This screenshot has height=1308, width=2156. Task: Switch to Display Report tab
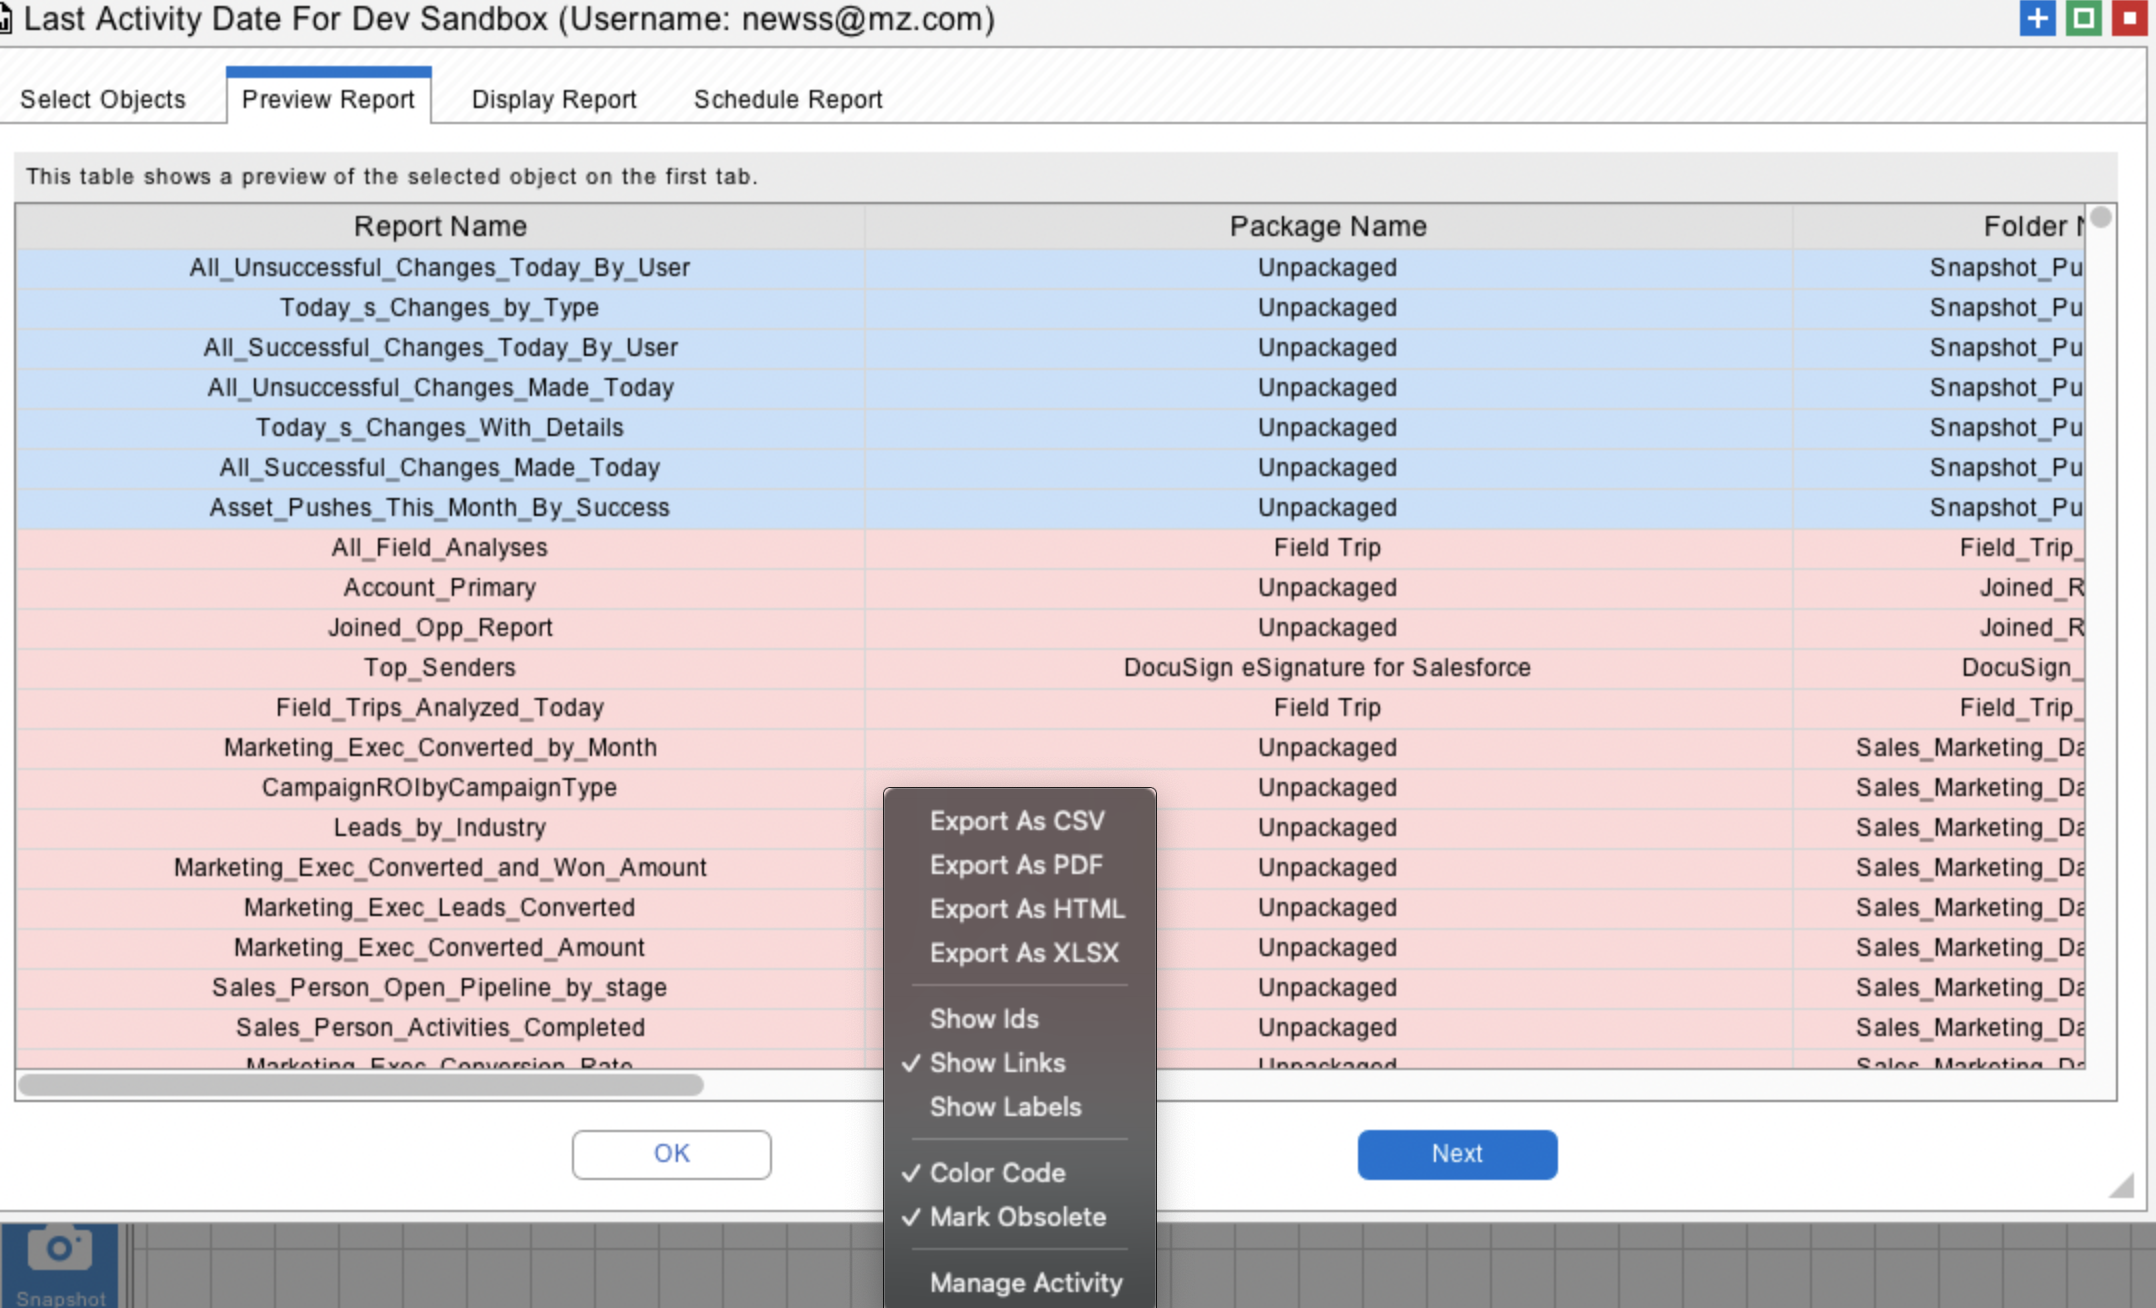pyautogui.click(x=553, y=100)
